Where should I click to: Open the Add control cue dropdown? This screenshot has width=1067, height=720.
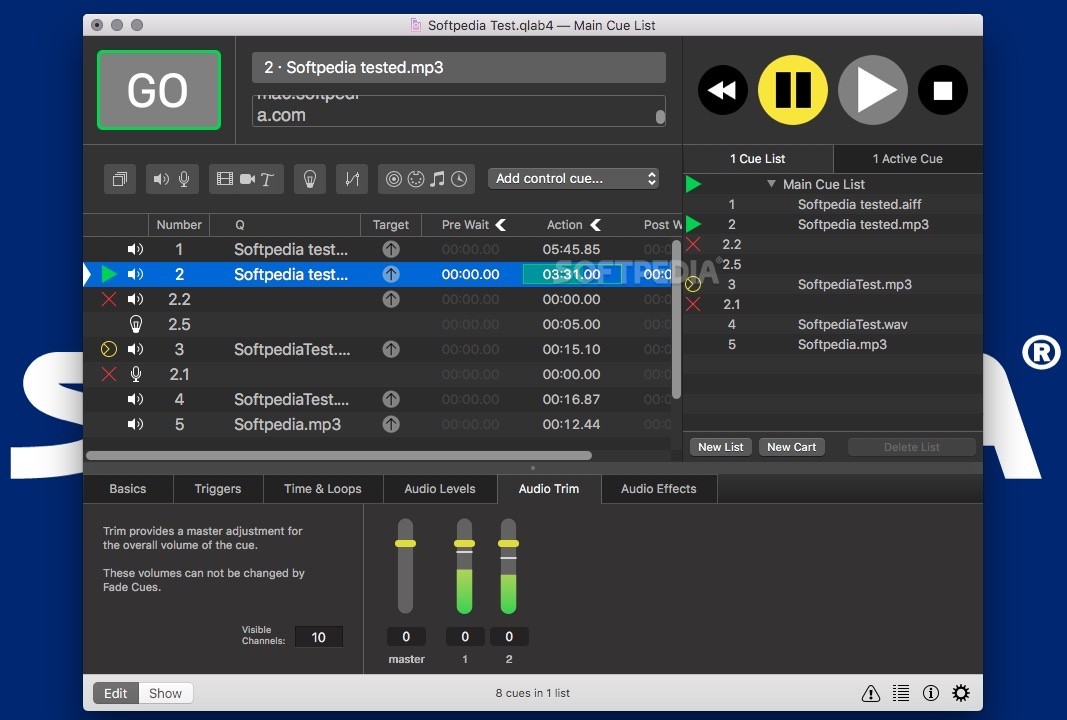[574, 179]
